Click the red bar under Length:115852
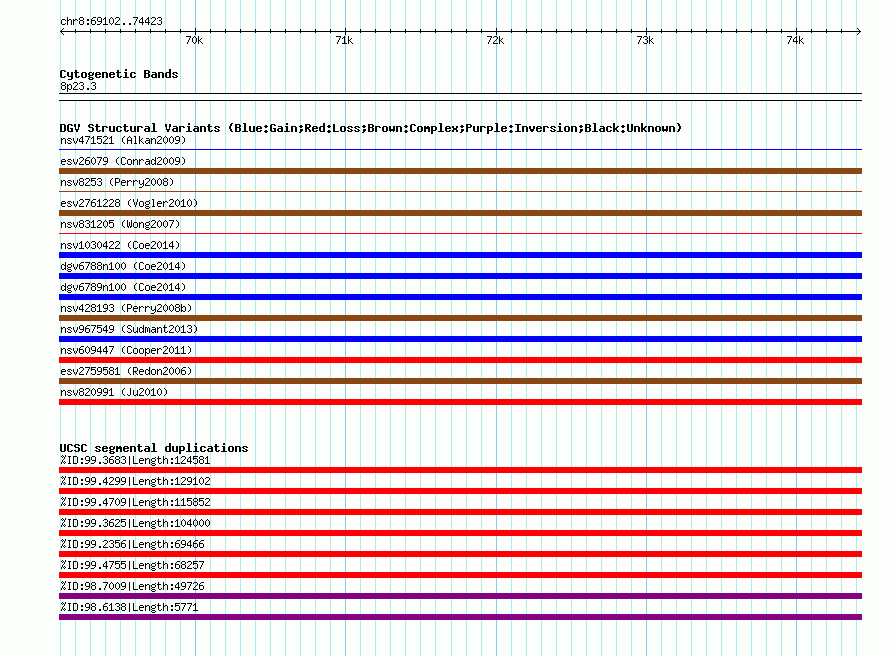 [460, 512]
